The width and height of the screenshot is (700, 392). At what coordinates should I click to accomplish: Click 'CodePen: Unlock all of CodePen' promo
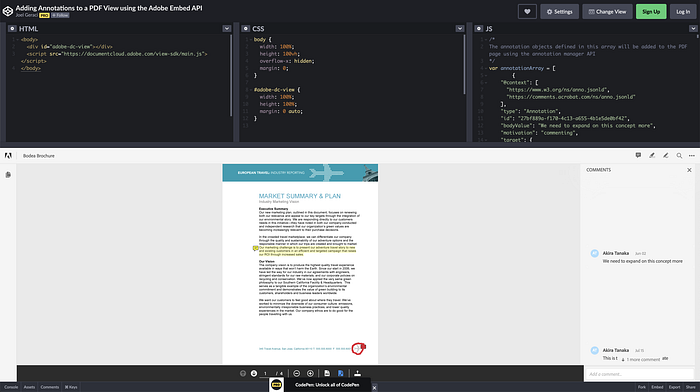(327, 385)
